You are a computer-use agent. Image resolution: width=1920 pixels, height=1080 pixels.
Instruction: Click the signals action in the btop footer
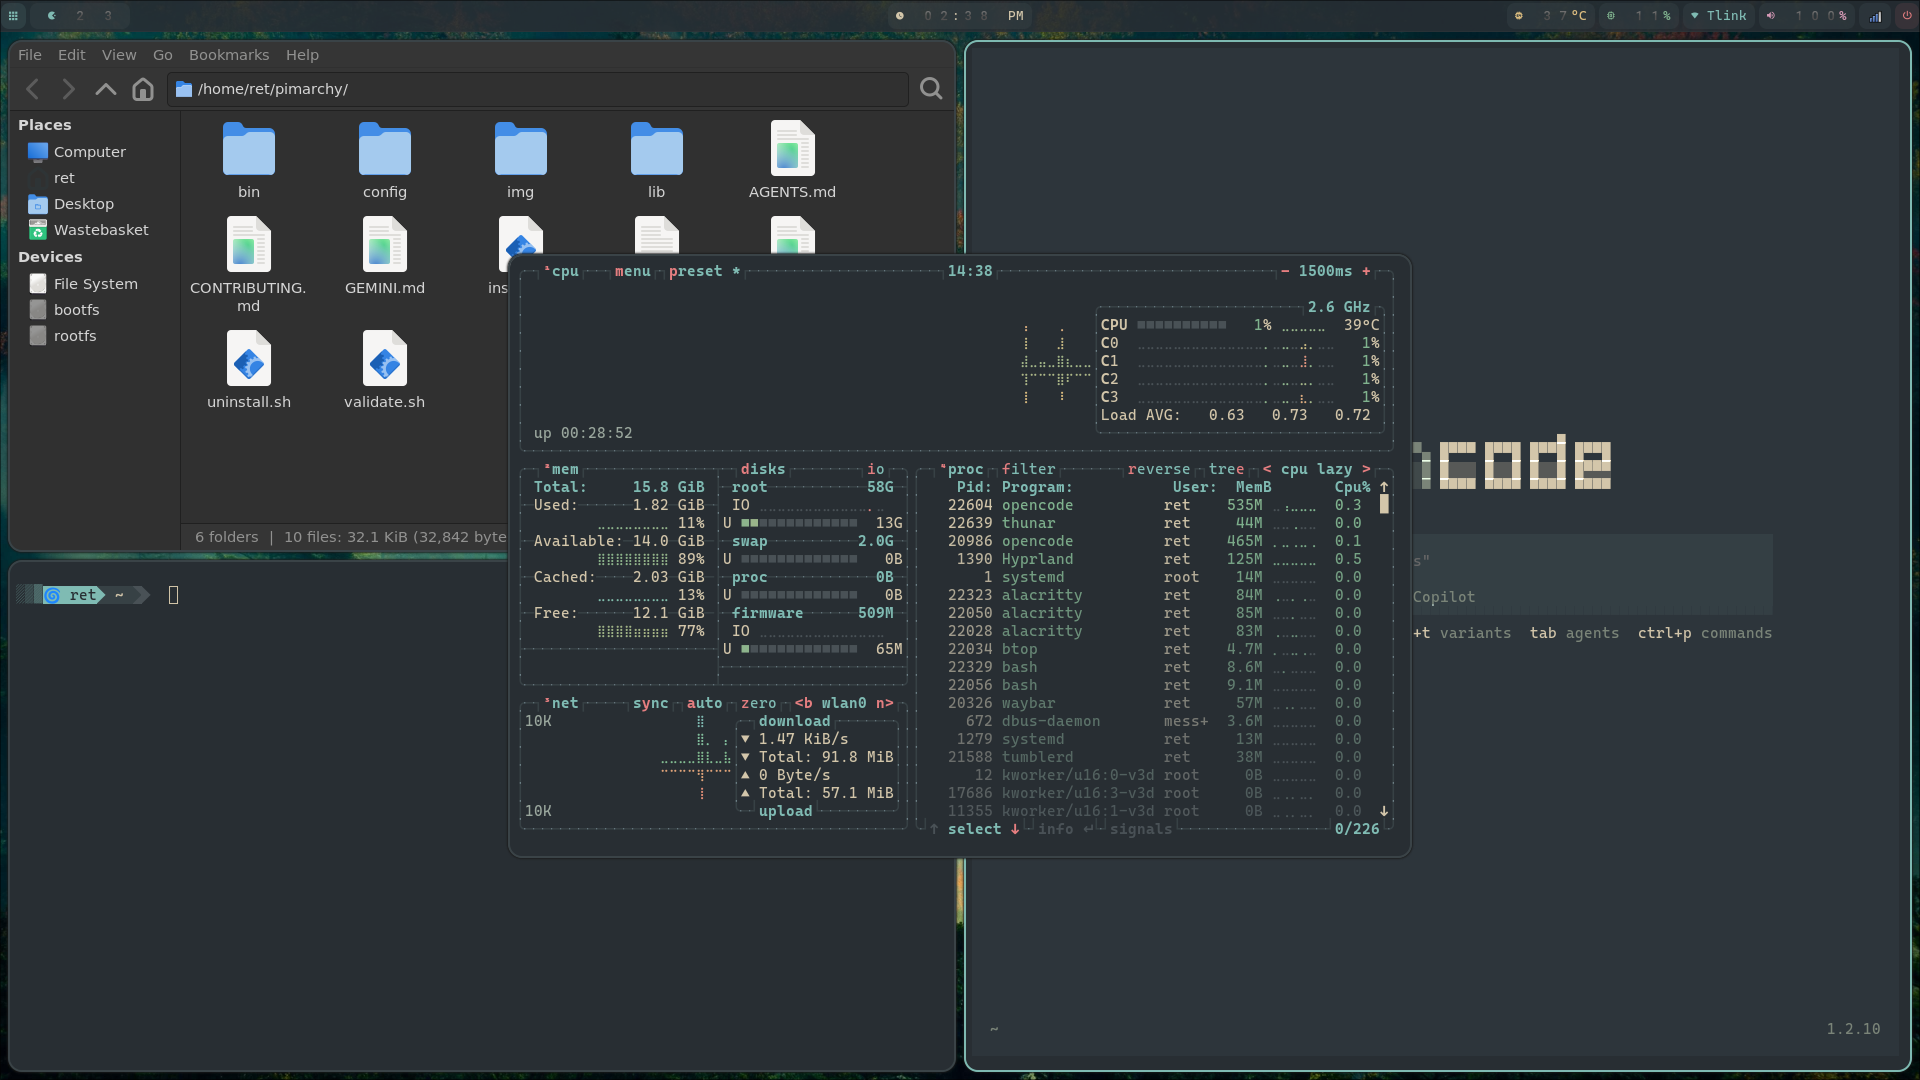coord(1139,829)
